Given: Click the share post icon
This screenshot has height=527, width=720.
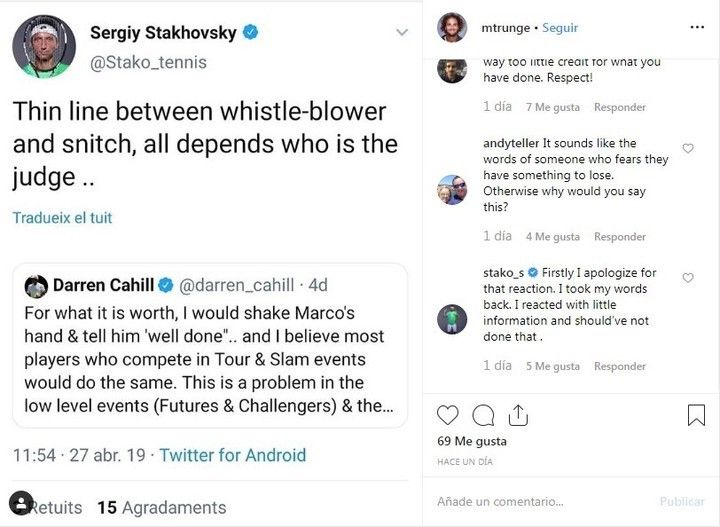Looking at the screenshot, I should pos(518,415).
